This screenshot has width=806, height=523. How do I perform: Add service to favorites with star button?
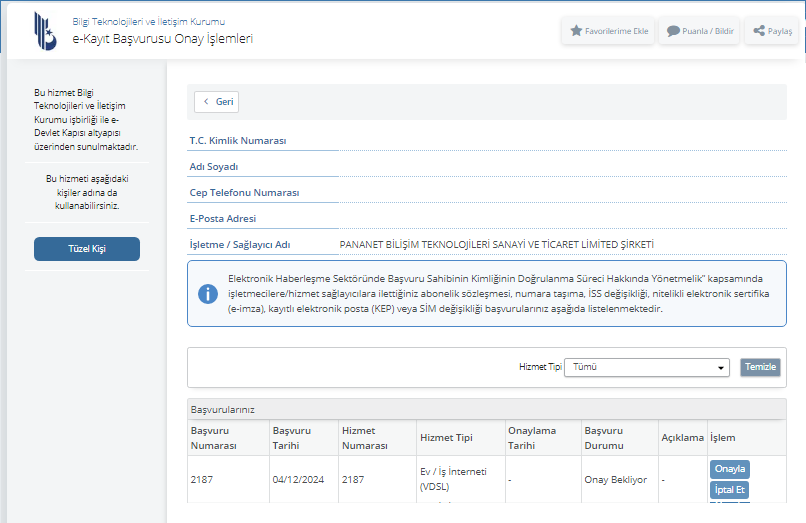point(609,31)
